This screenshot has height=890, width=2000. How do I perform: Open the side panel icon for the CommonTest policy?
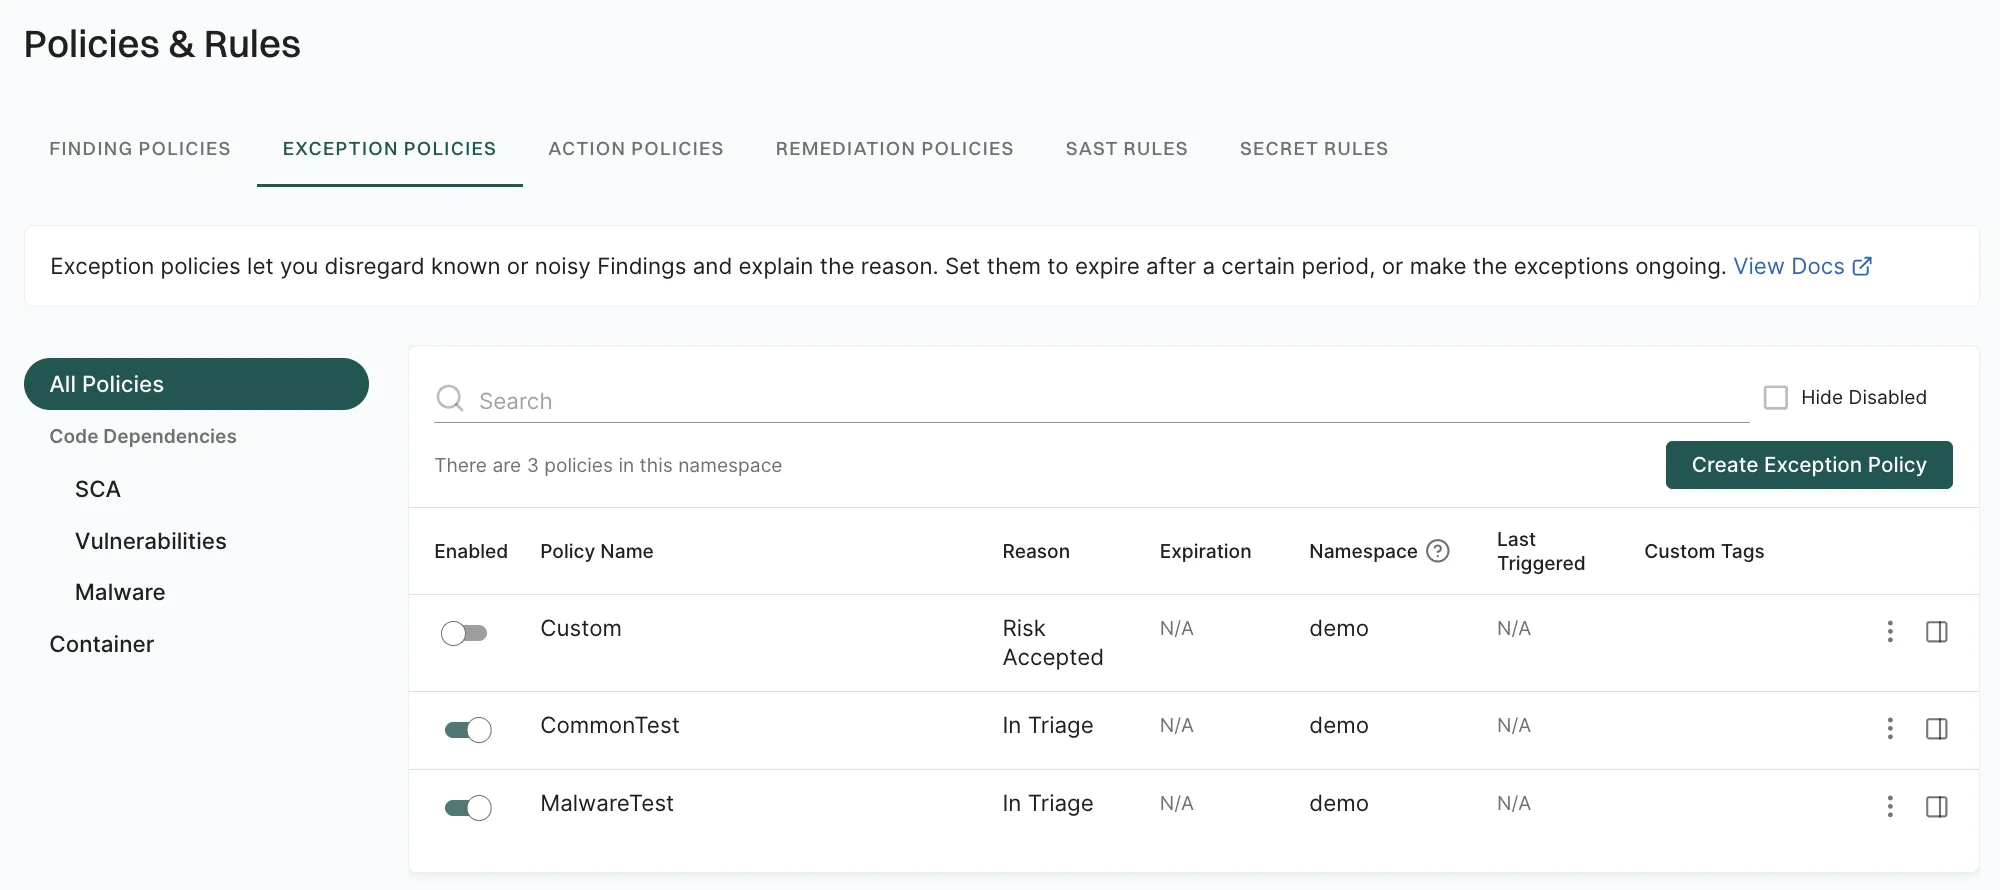[x=1936, y=728]
